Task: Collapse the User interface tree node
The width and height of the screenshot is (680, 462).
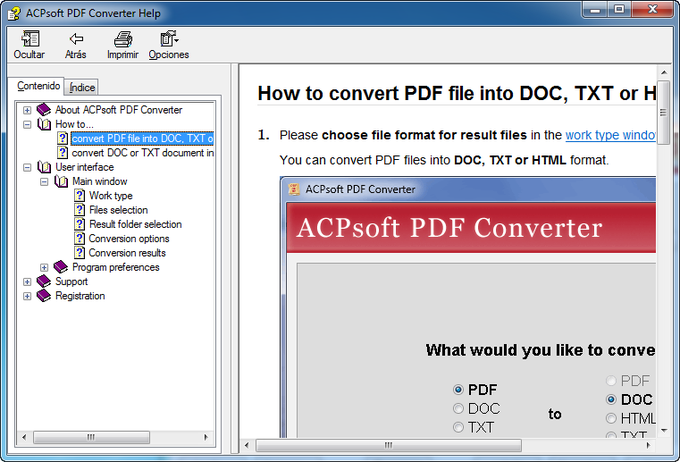Action: click(27, 167)
